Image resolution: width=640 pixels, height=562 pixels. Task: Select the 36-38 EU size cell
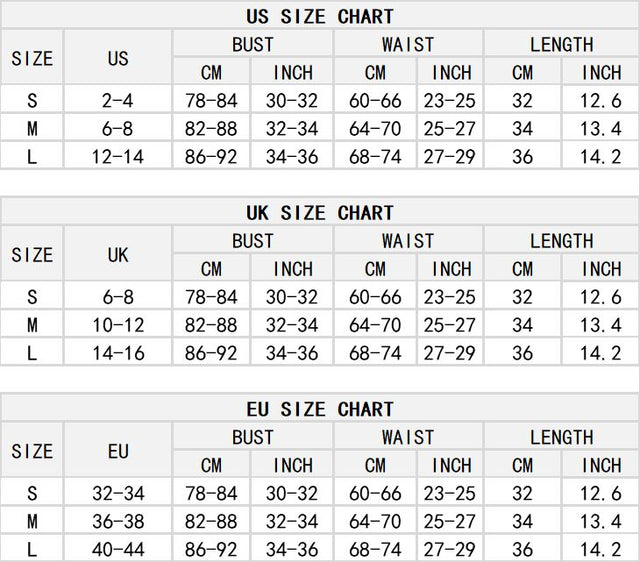[118, 521]
